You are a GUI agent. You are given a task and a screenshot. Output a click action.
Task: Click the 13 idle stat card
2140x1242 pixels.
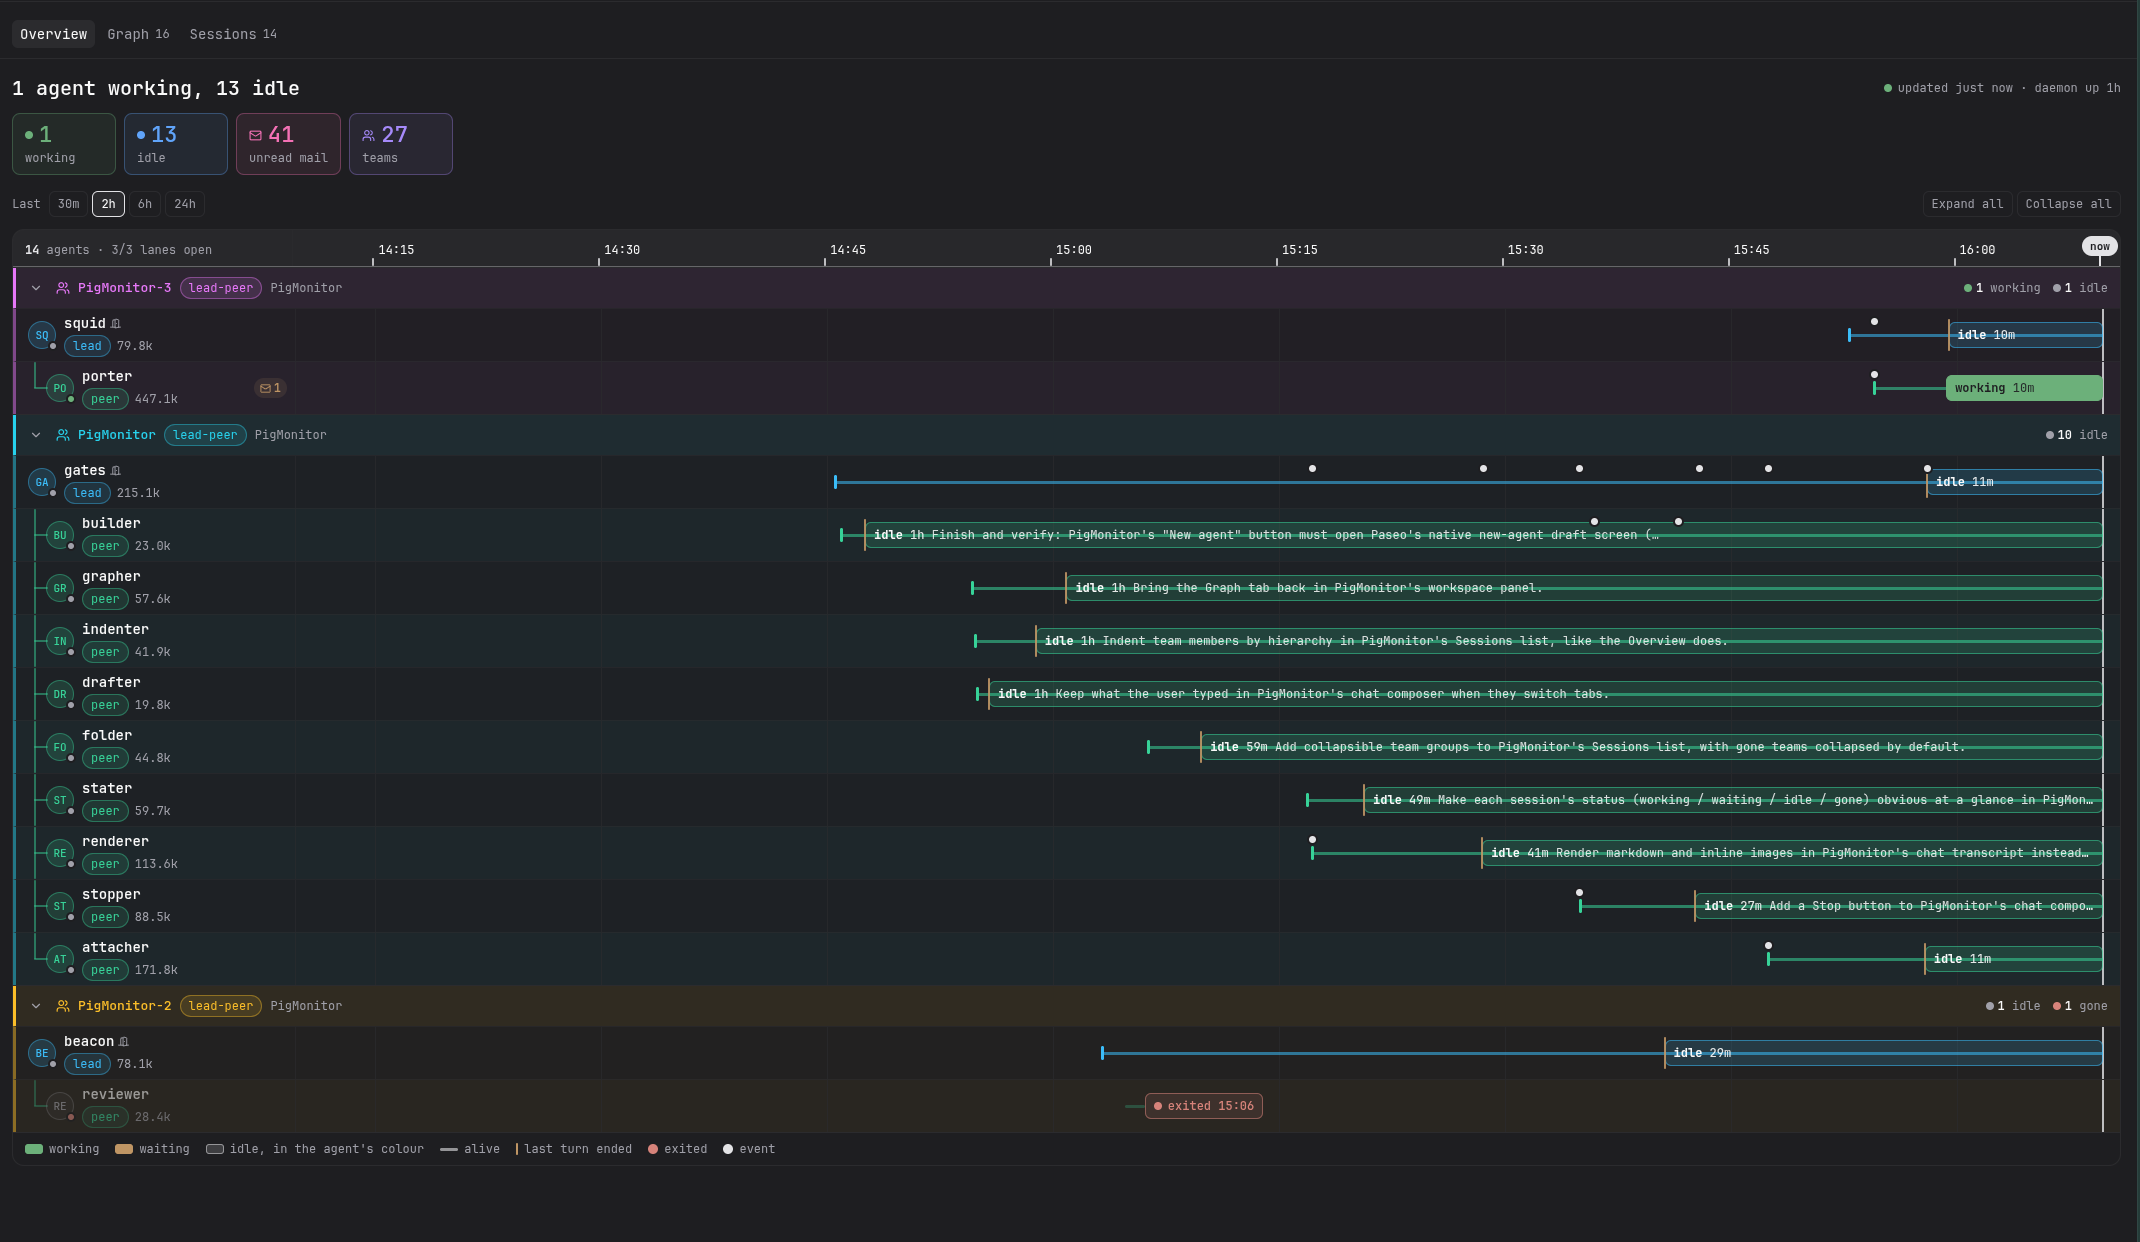(x=176, y=144)
